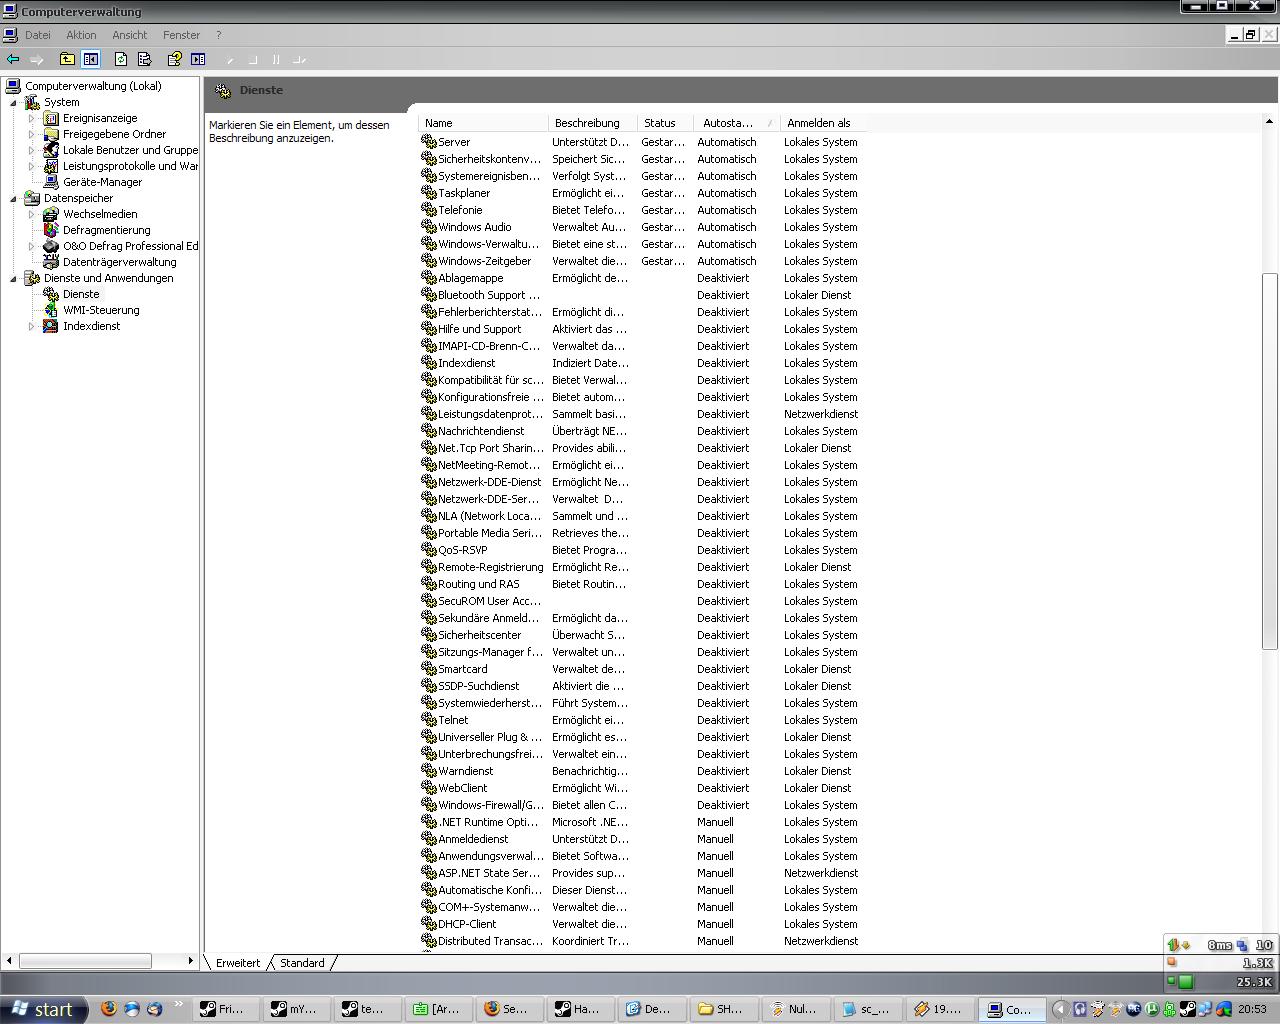1280x1024 pixels.
Task: Expand the Lokale Benutzer und Gruppen node
Action: click(x=31, y=150)
